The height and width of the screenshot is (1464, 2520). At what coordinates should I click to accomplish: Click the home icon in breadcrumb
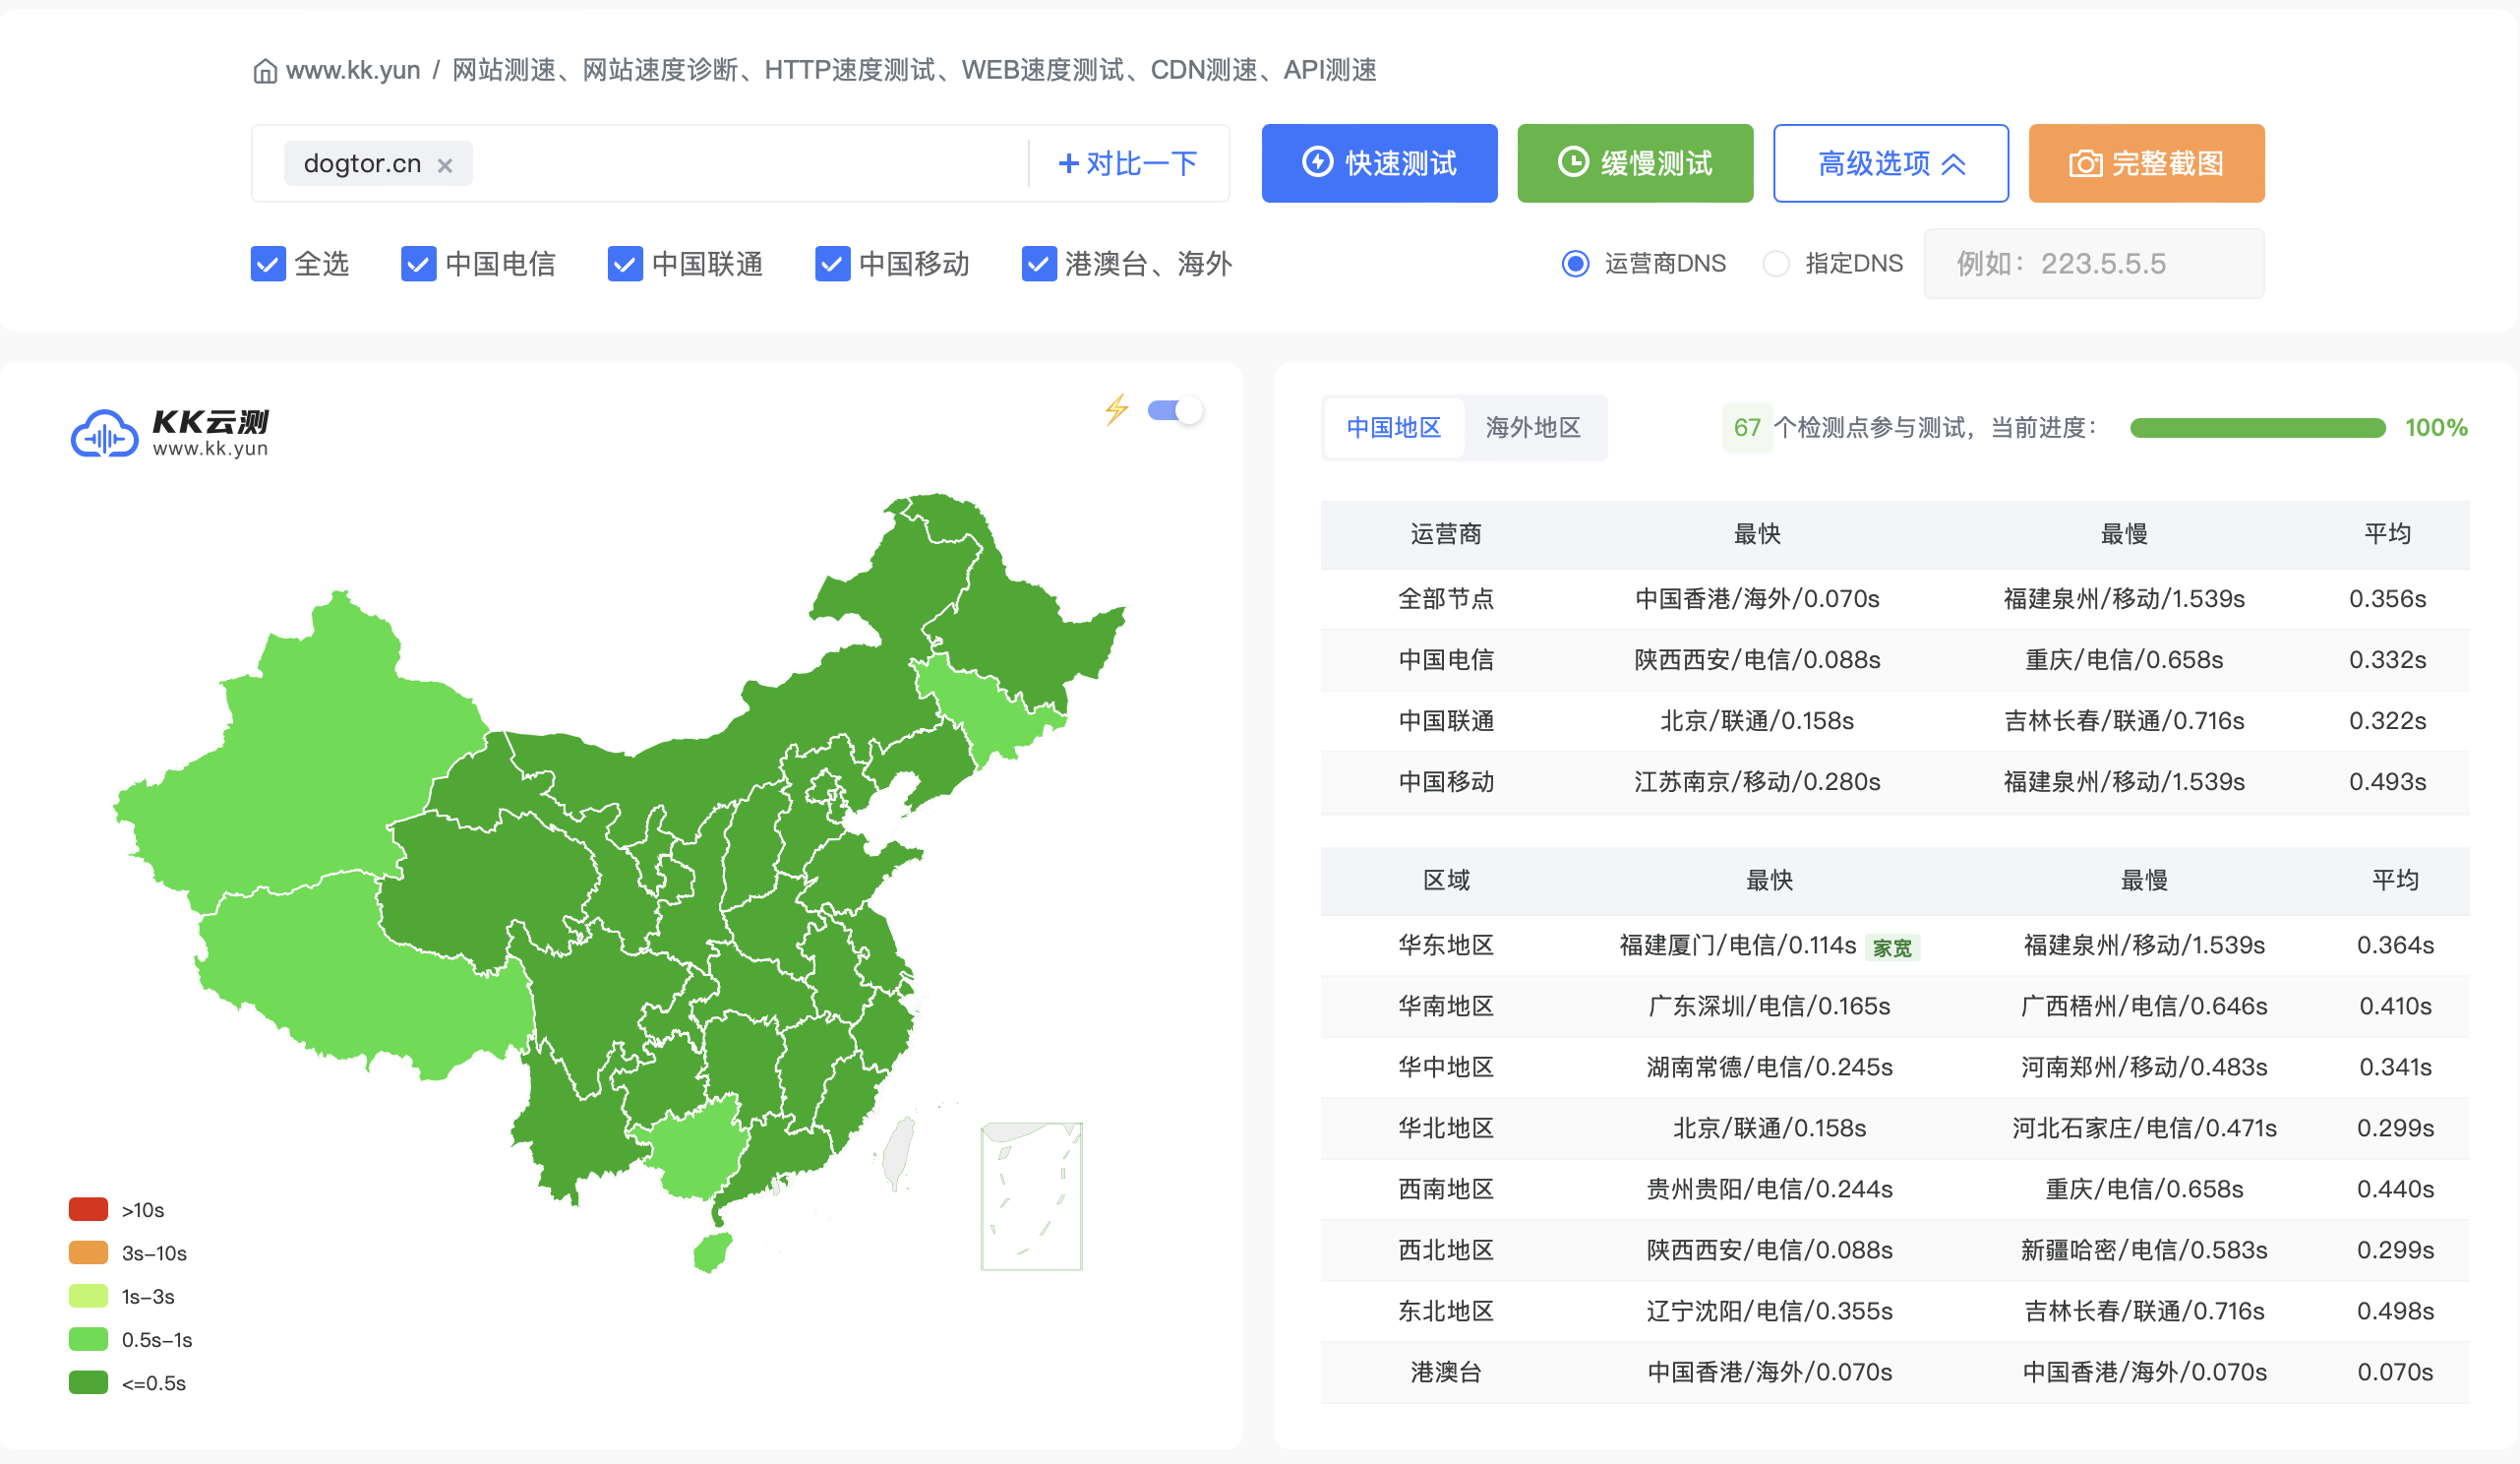tap(265, 71)
